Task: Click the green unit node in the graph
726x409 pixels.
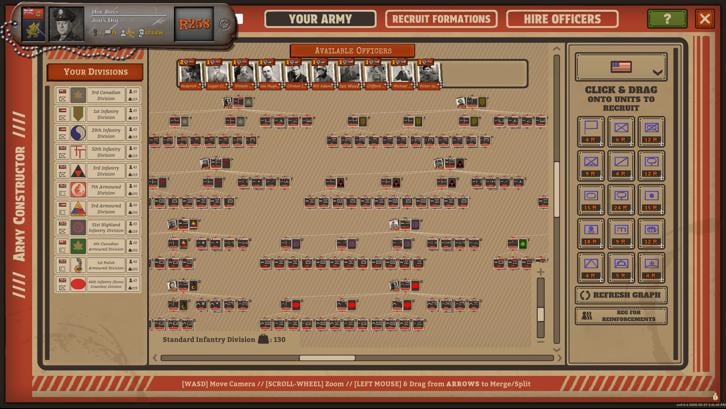Action: click(x=523, y=244)
